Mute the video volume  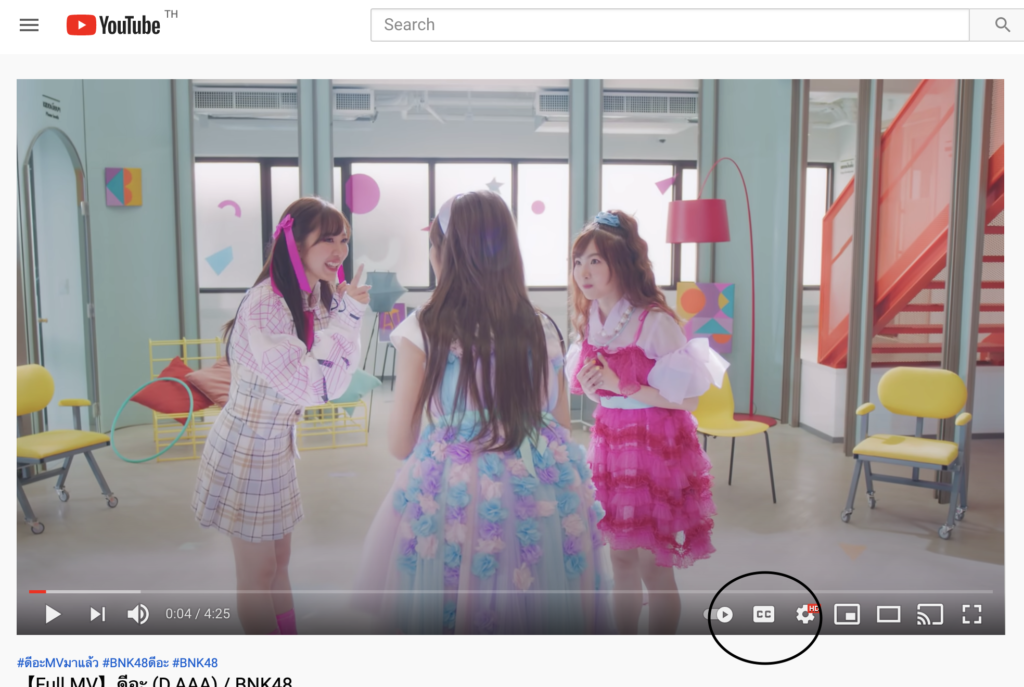click(138, 614)
